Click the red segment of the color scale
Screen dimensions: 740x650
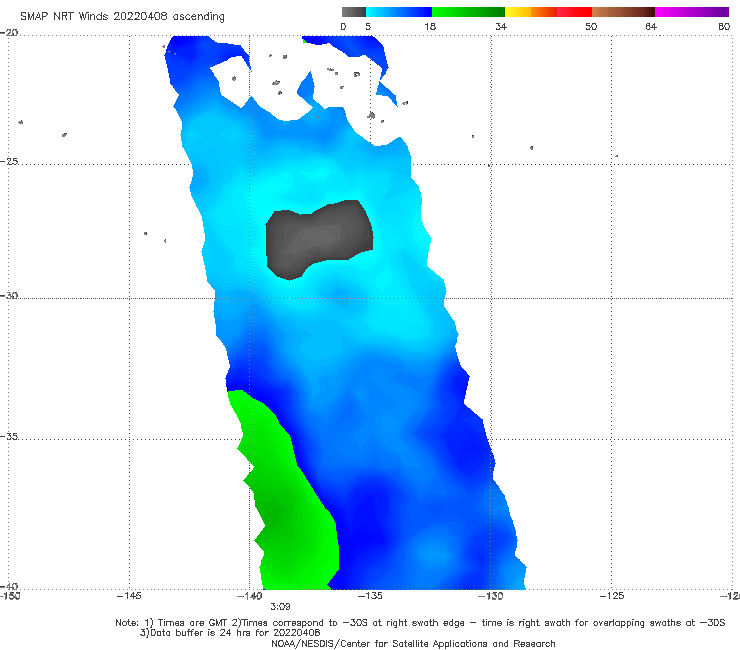[x=574, y=12]
